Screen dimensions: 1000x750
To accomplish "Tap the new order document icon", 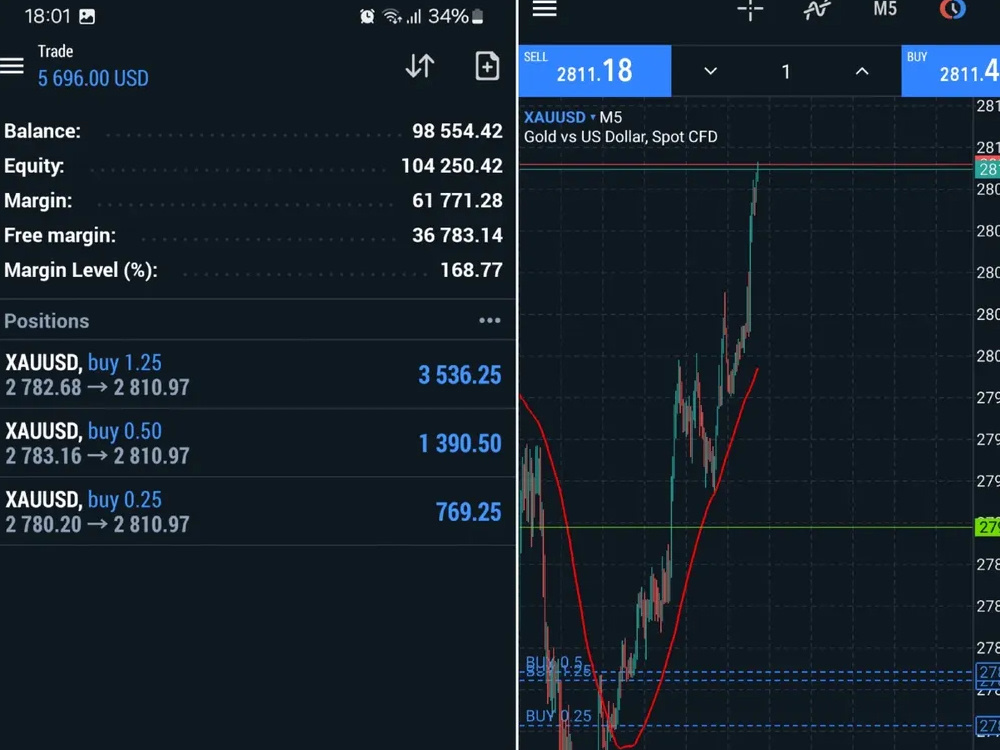I will click(487, 66).
